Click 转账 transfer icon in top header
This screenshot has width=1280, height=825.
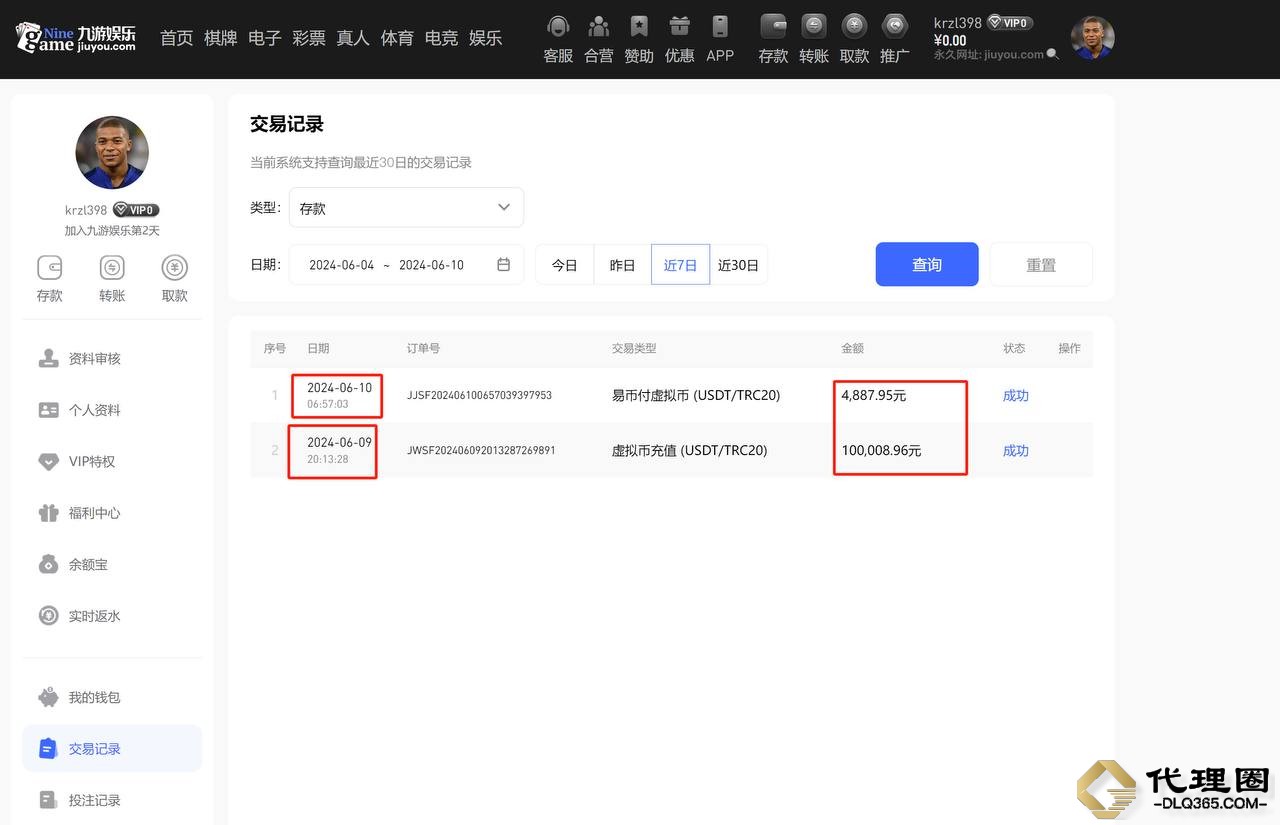(x=814, y=26)
